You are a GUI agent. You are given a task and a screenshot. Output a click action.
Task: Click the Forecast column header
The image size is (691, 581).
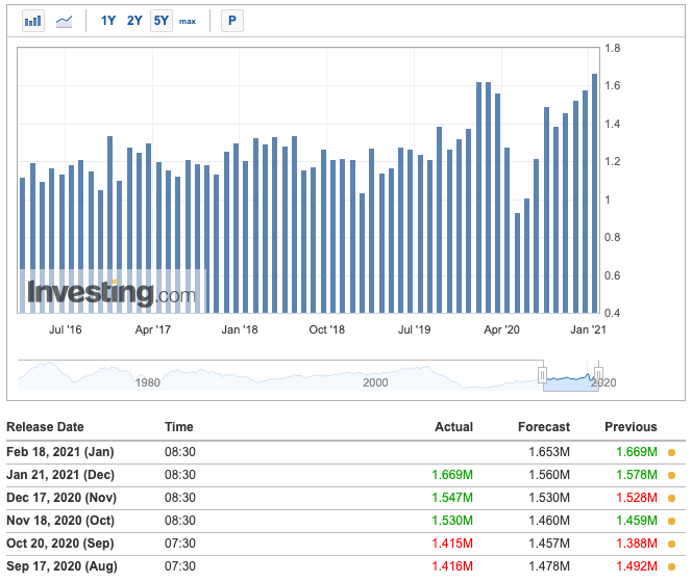(544, 427)
